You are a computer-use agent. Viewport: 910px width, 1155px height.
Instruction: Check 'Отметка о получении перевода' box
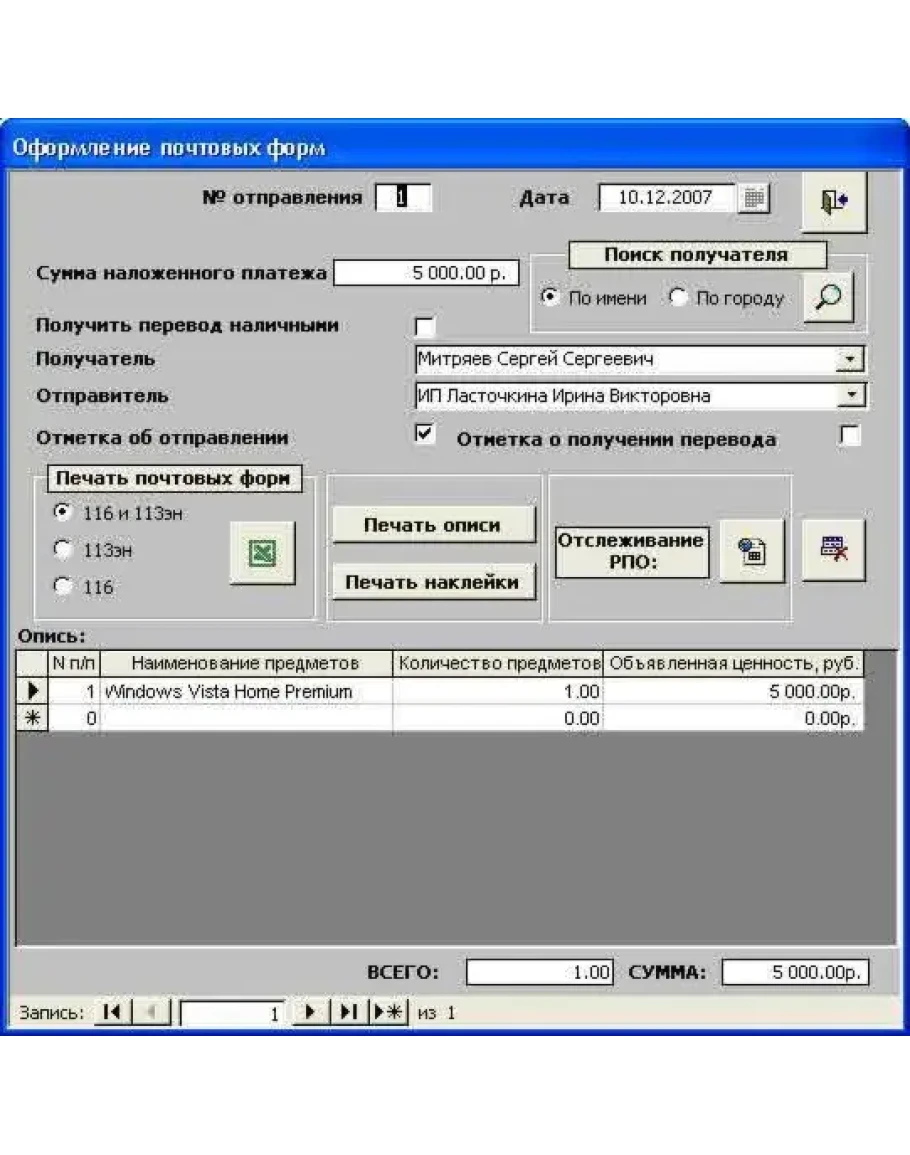(x=849, y=436)
